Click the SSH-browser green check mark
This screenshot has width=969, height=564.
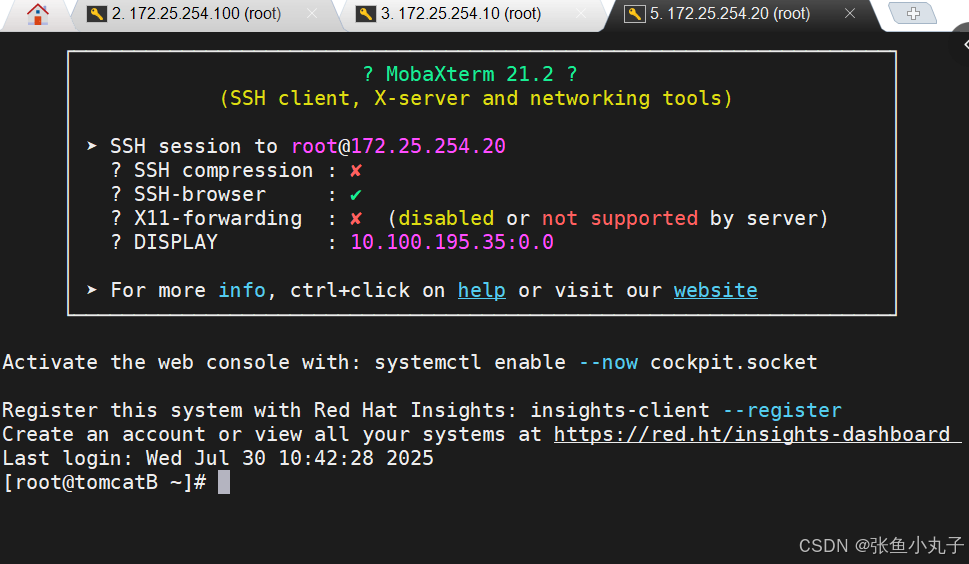(356, 195)
